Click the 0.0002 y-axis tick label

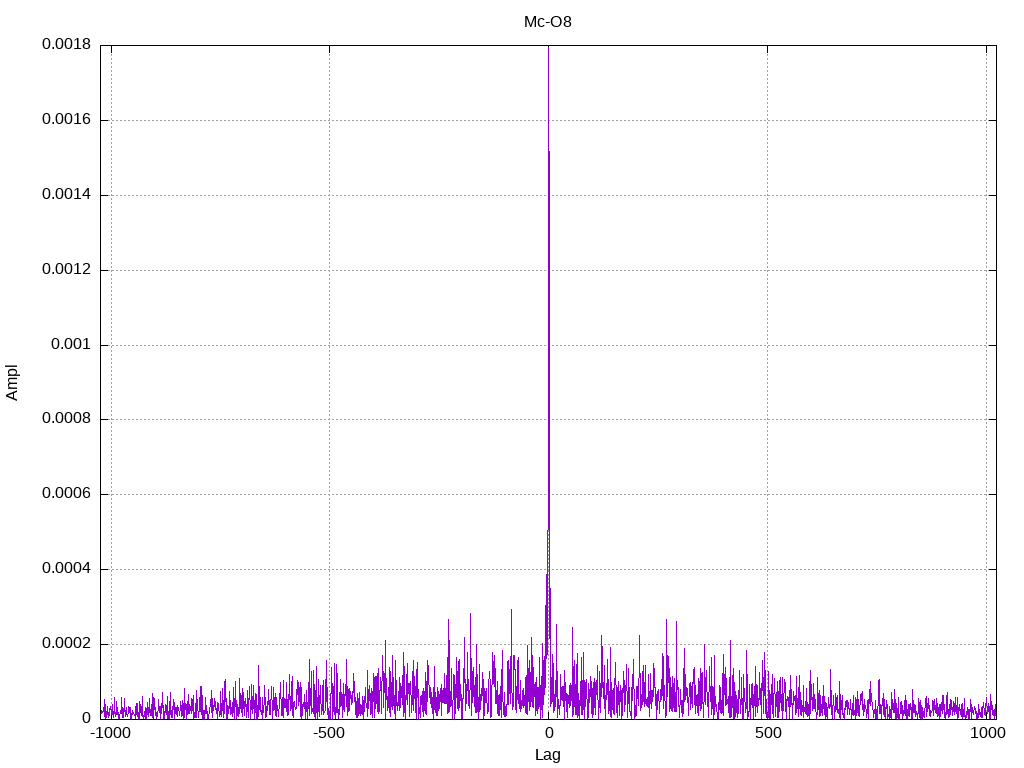point(66,644)
